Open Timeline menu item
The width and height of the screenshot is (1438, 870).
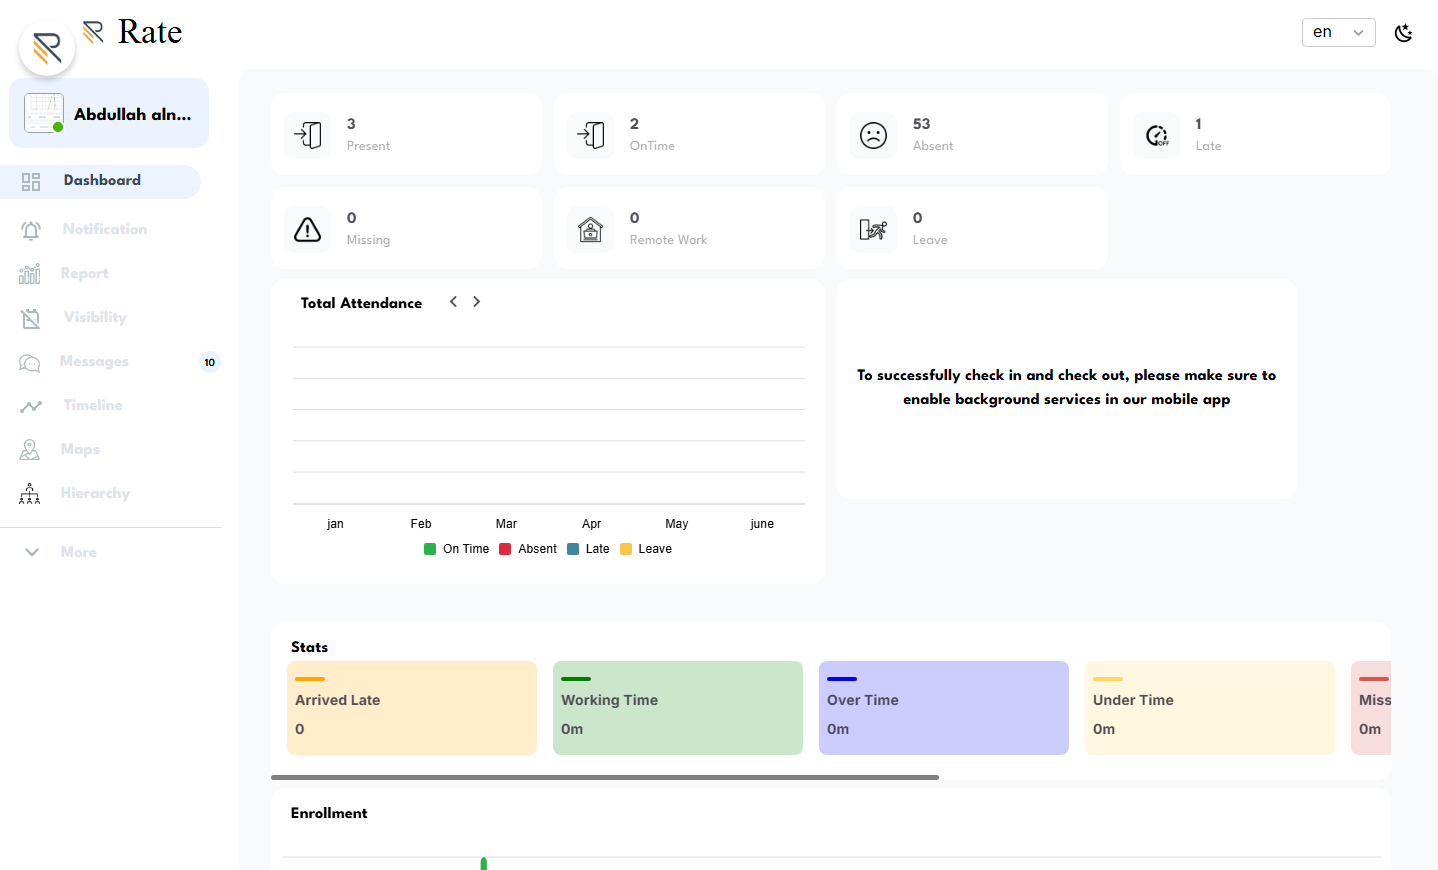pyautogui.click(x=93, y=405)
